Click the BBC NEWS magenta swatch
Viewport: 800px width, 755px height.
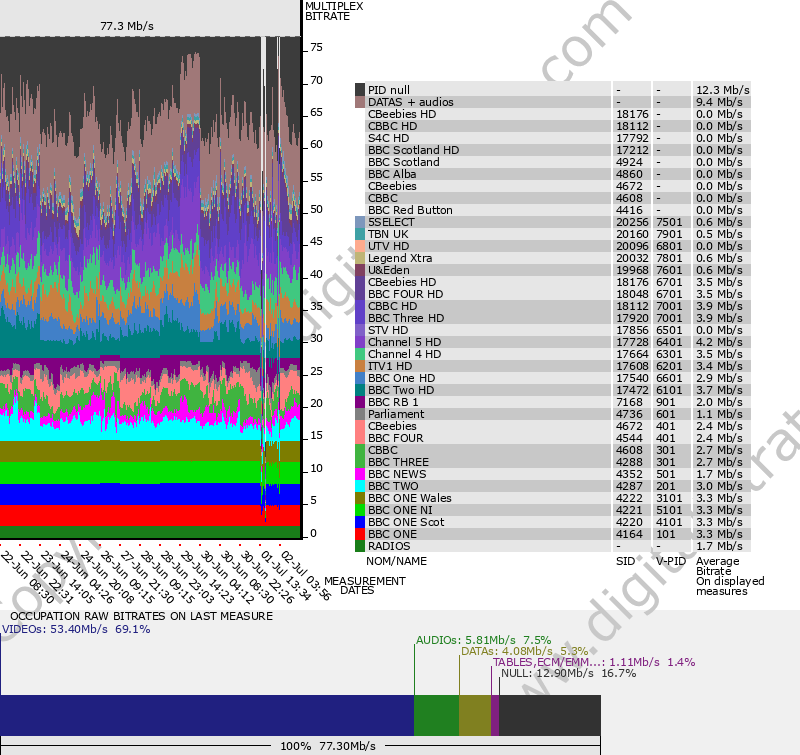point(360,474)
